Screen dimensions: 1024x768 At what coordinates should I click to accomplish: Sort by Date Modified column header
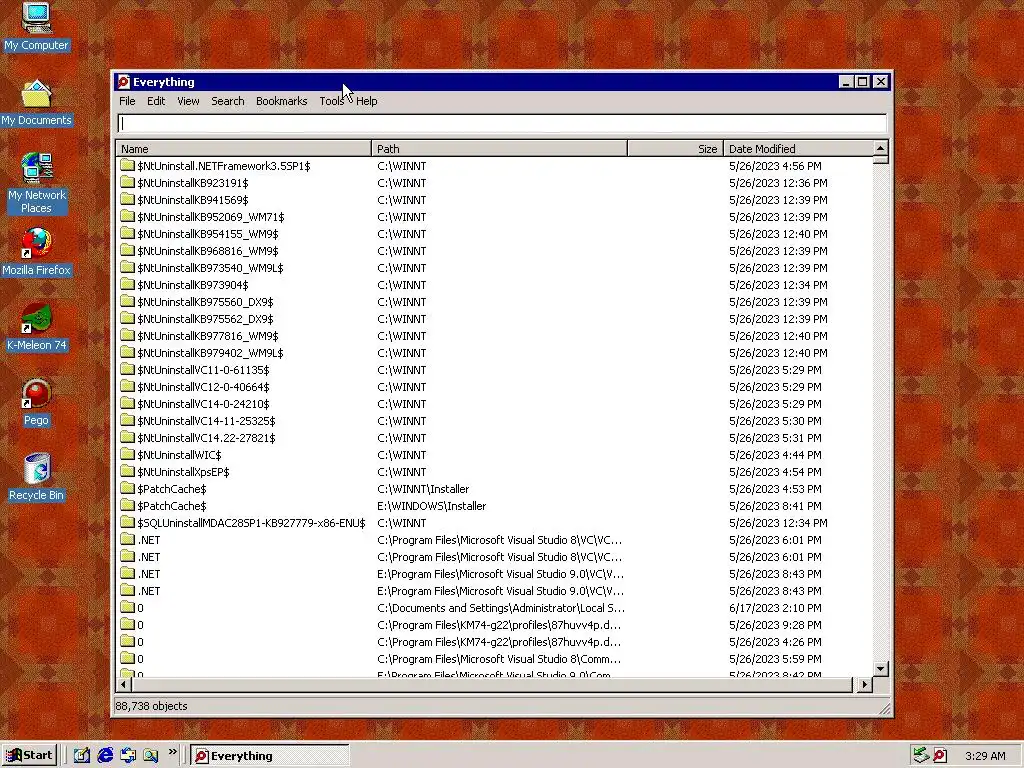[798, 149]
